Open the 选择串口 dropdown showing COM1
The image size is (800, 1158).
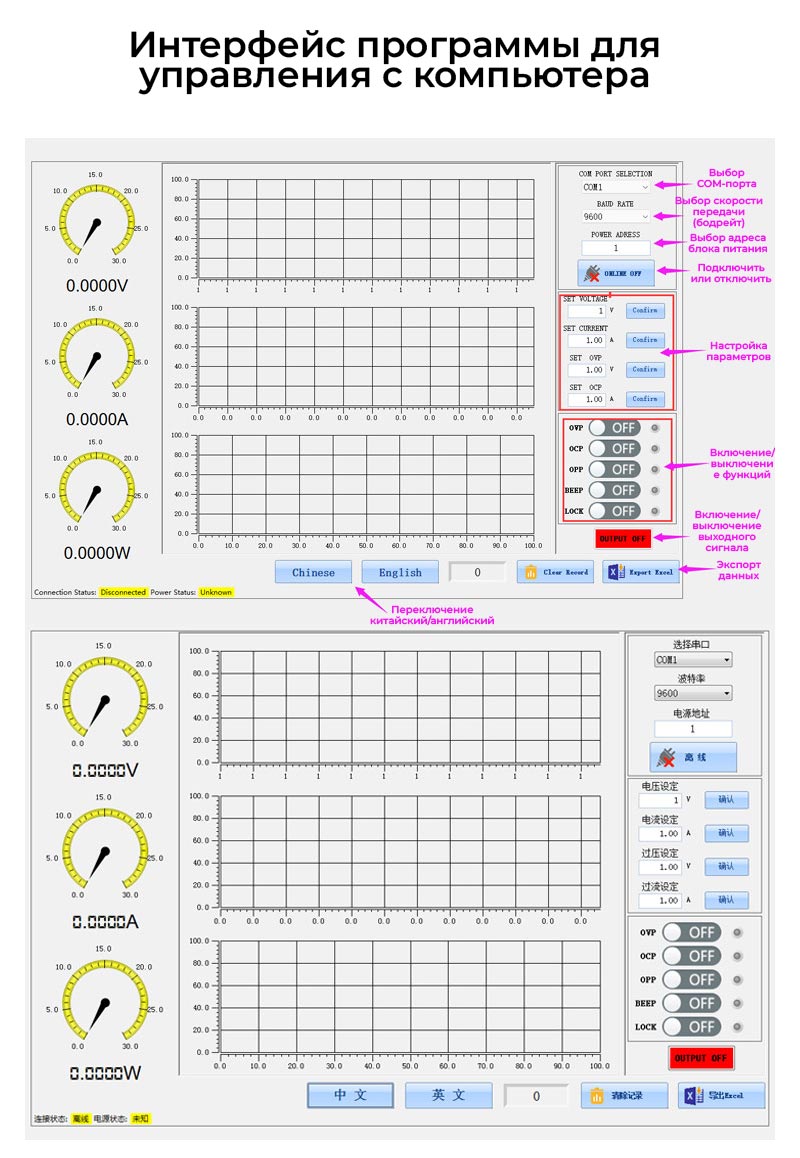click(x=692, y=660)
